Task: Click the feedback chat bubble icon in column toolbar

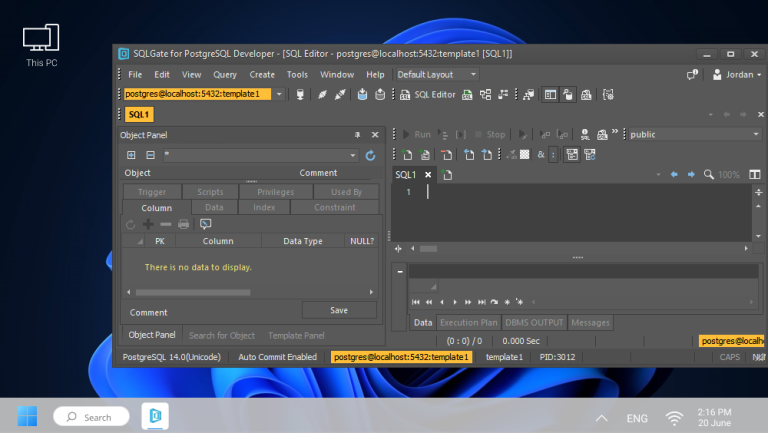Action: [206, 224]
